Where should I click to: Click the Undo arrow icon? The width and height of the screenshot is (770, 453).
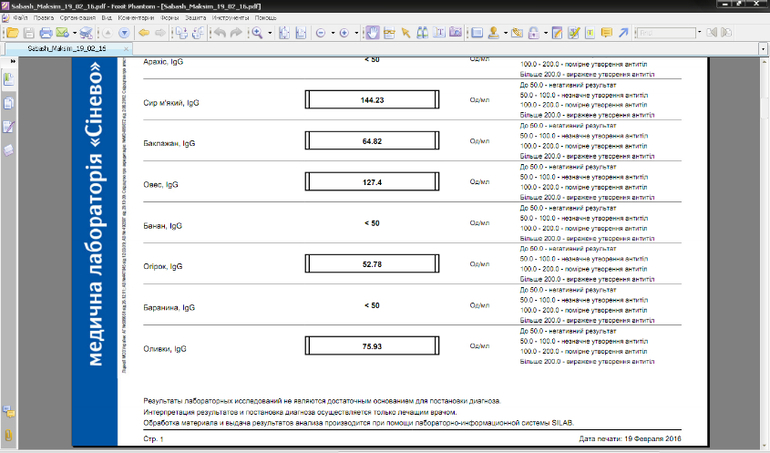tap(217, 33)
